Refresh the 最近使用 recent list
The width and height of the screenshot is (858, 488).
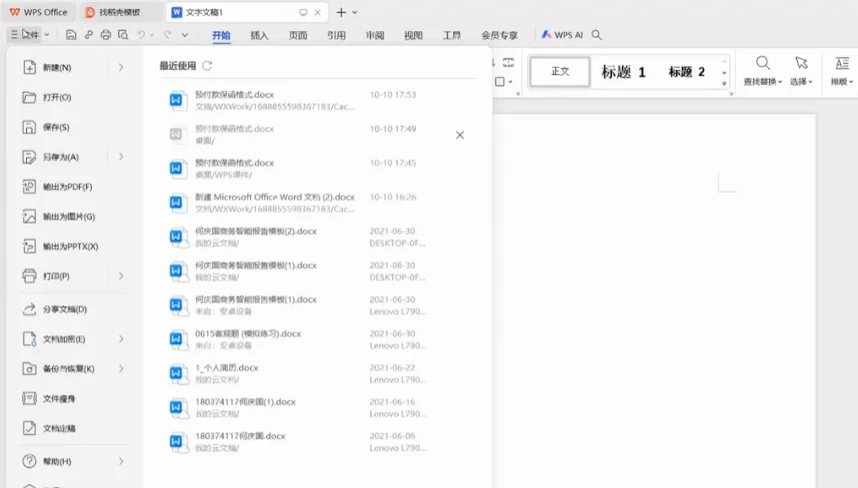207,66
